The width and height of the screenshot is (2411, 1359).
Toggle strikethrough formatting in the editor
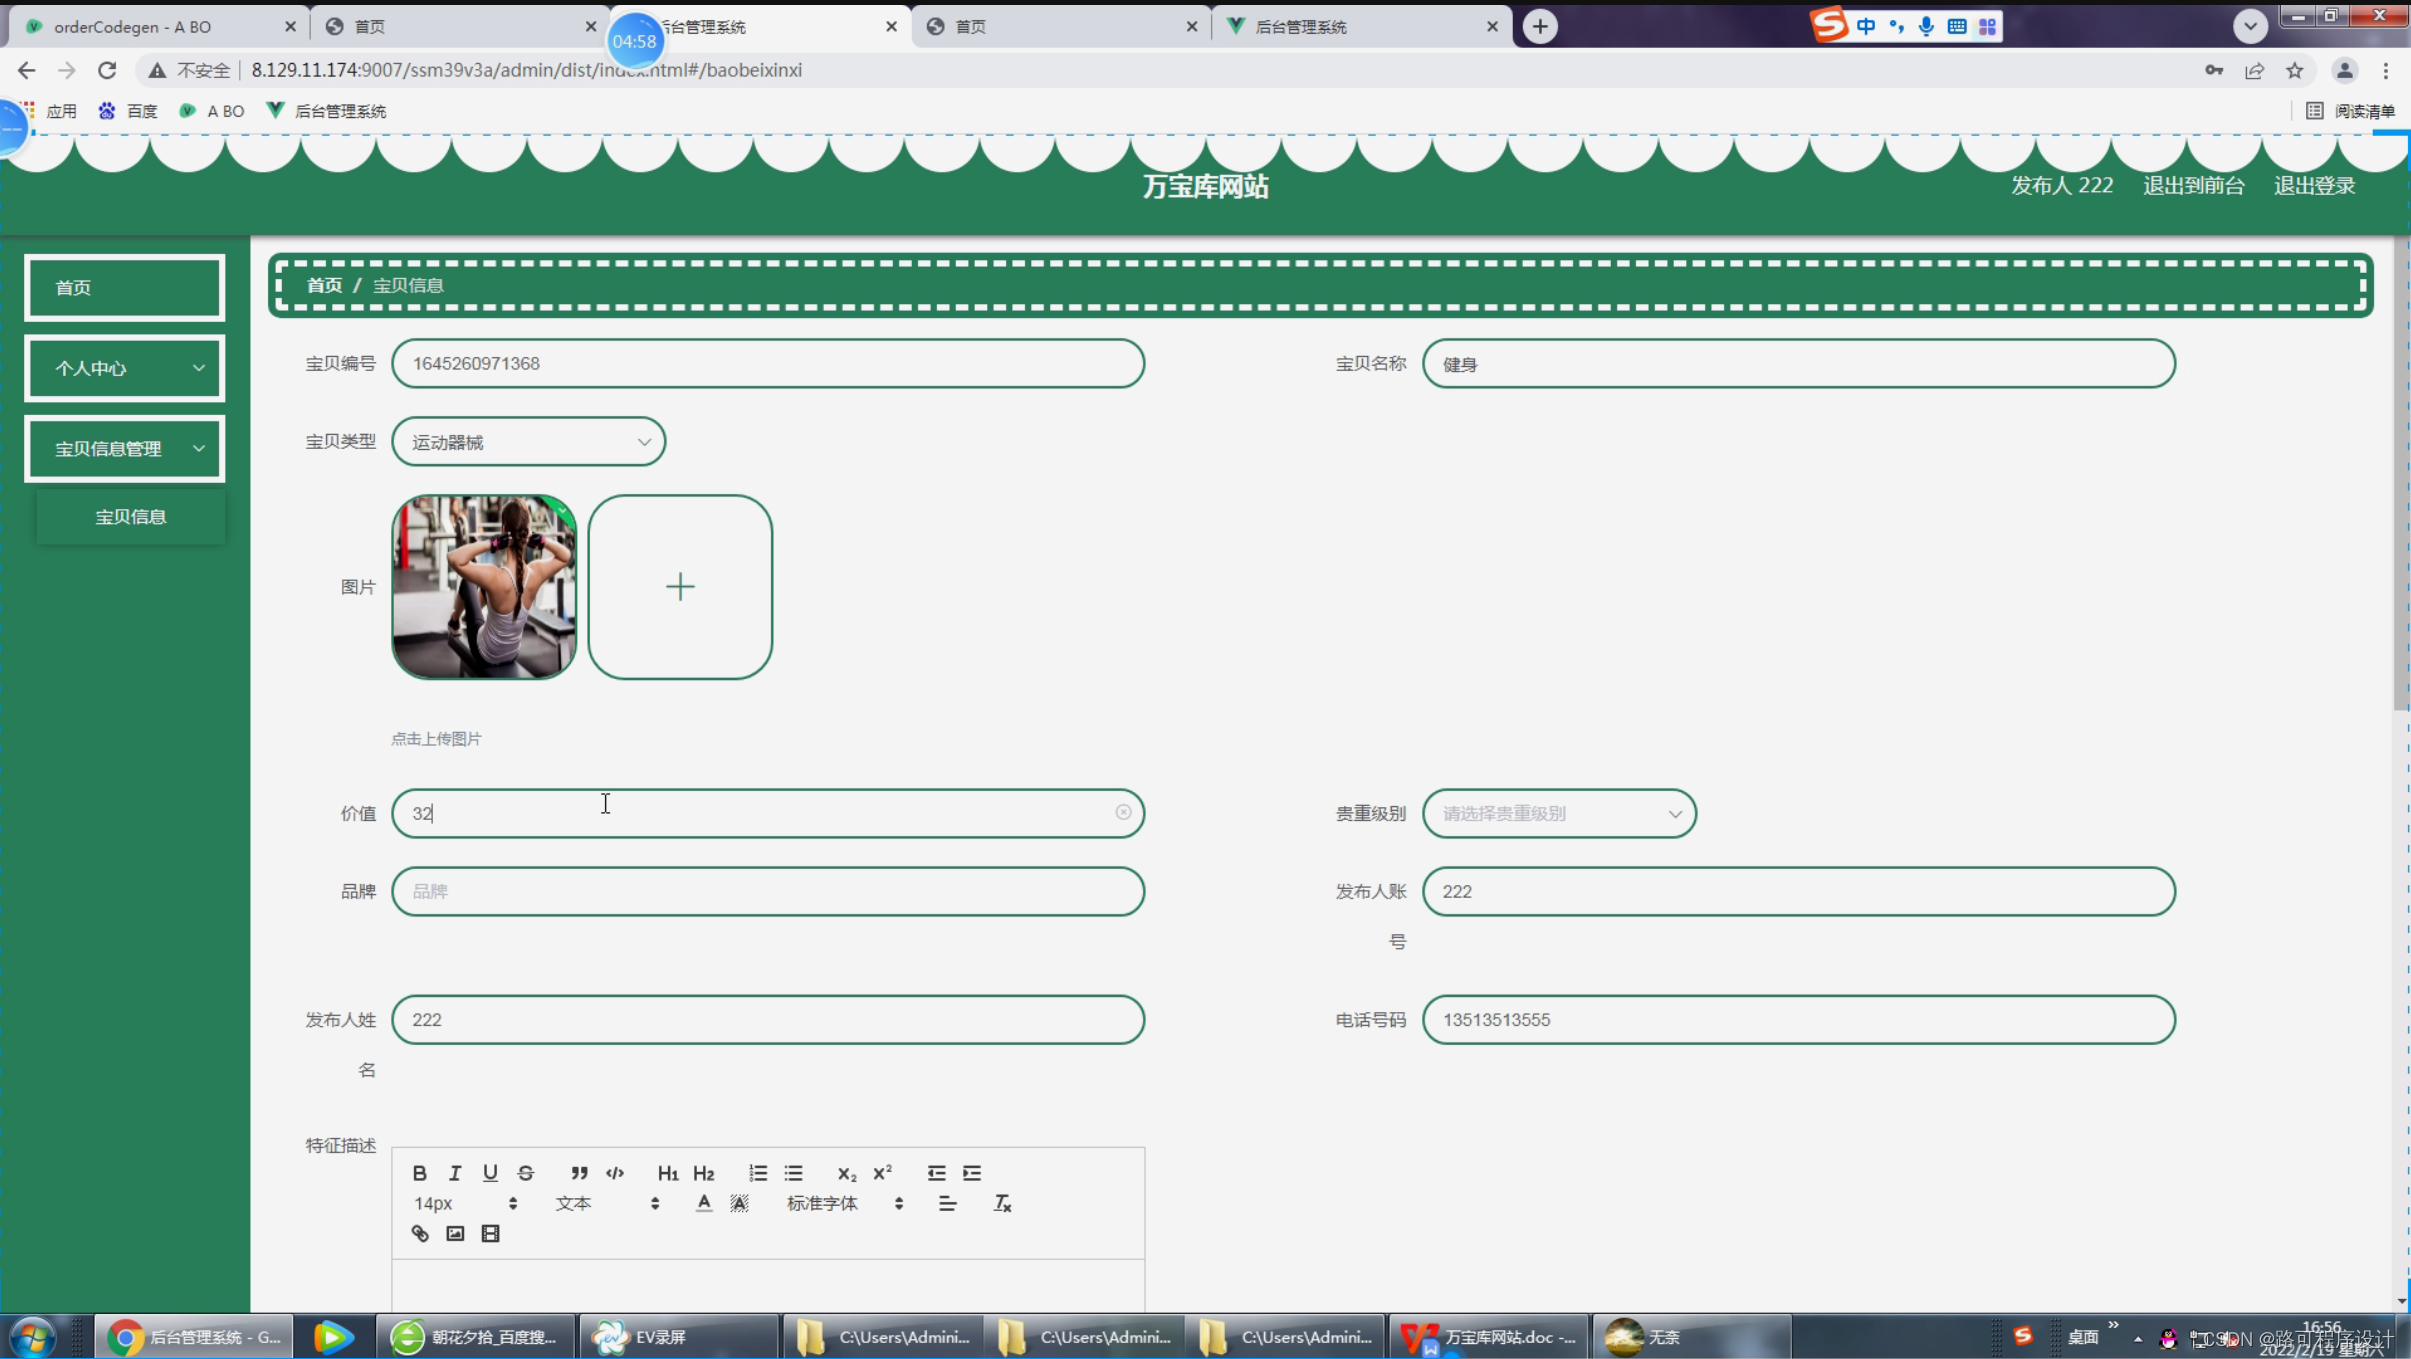[526, 1173]
